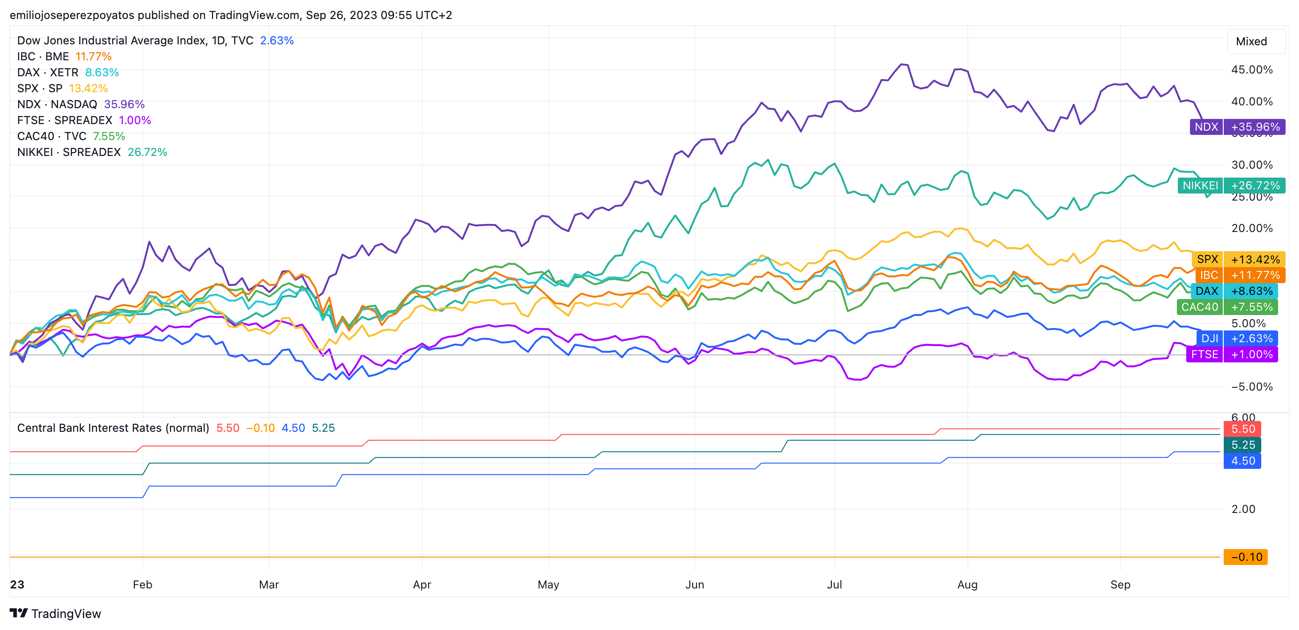
Task: Select the Dow Jones Industrial Average legend title
Action: [x=135, y=41]
